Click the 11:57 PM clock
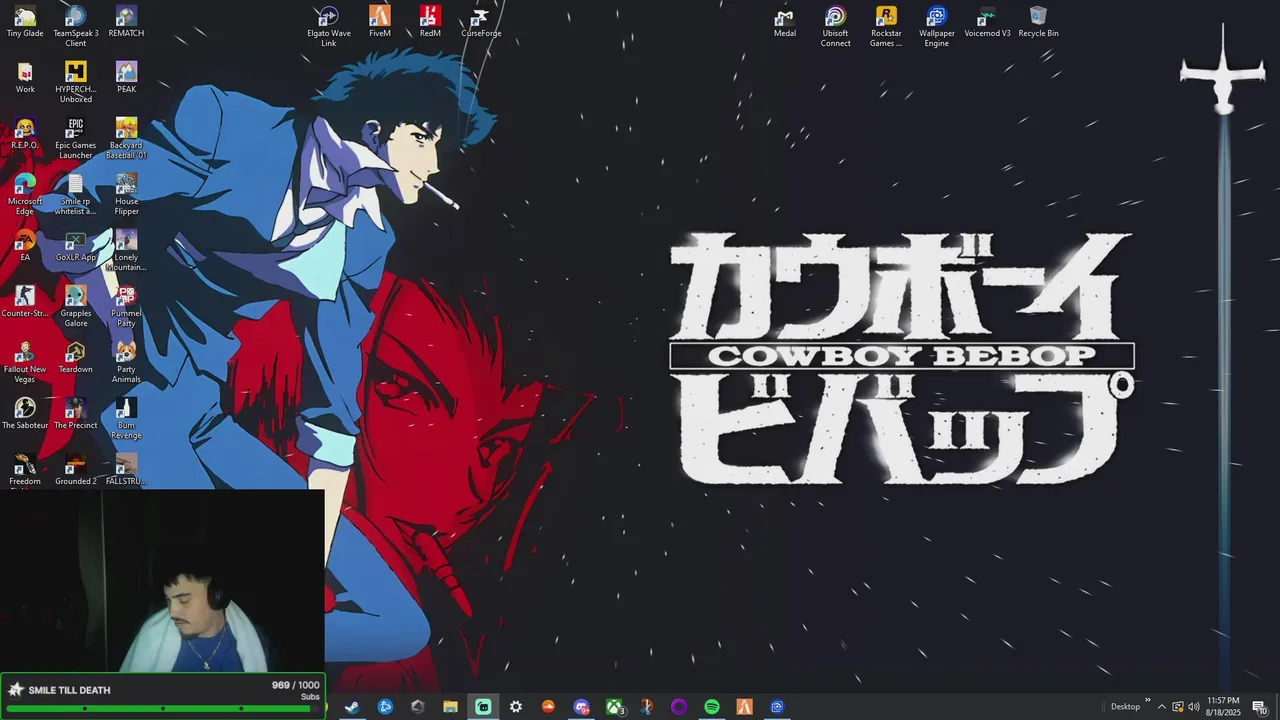 pyautogui.click(x=1224, y=707)
